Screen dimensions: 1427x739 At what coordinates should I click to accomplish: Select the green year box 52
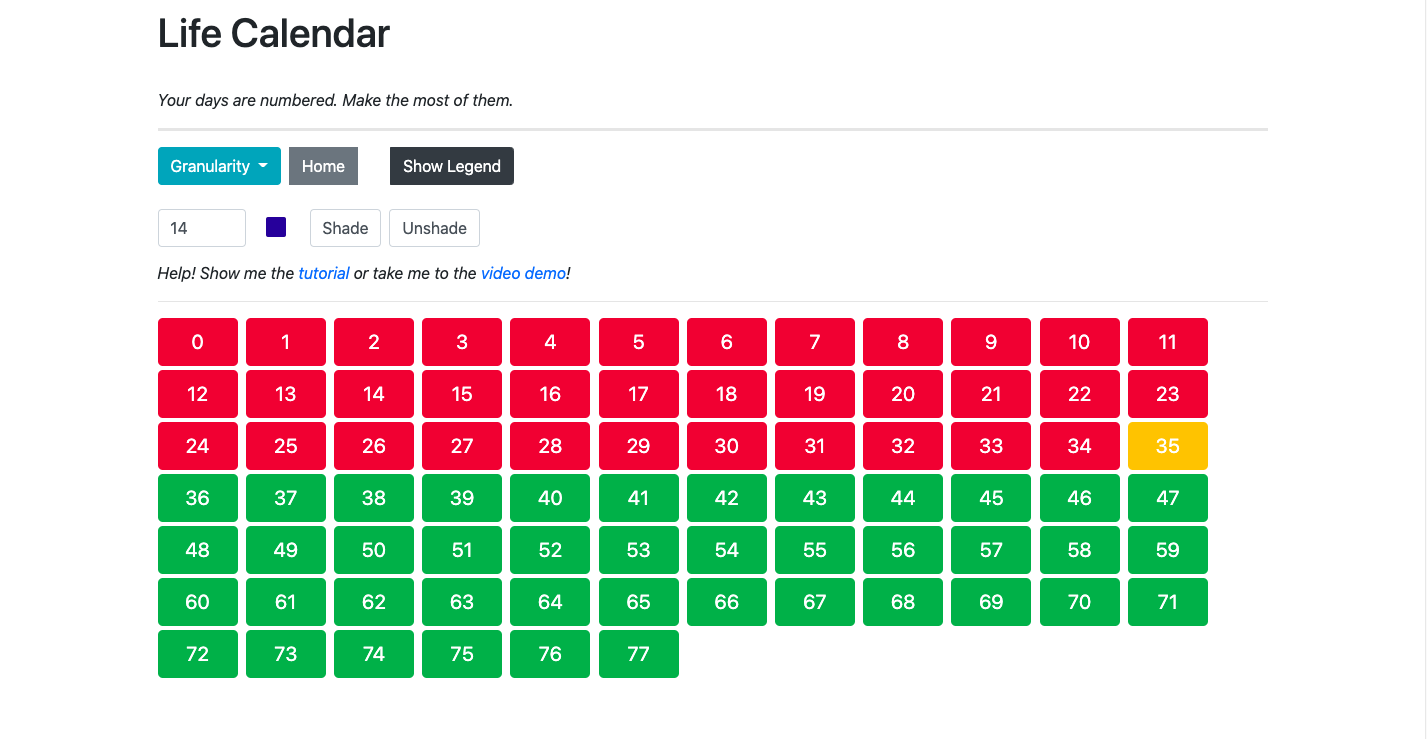[x=550, y=550]
